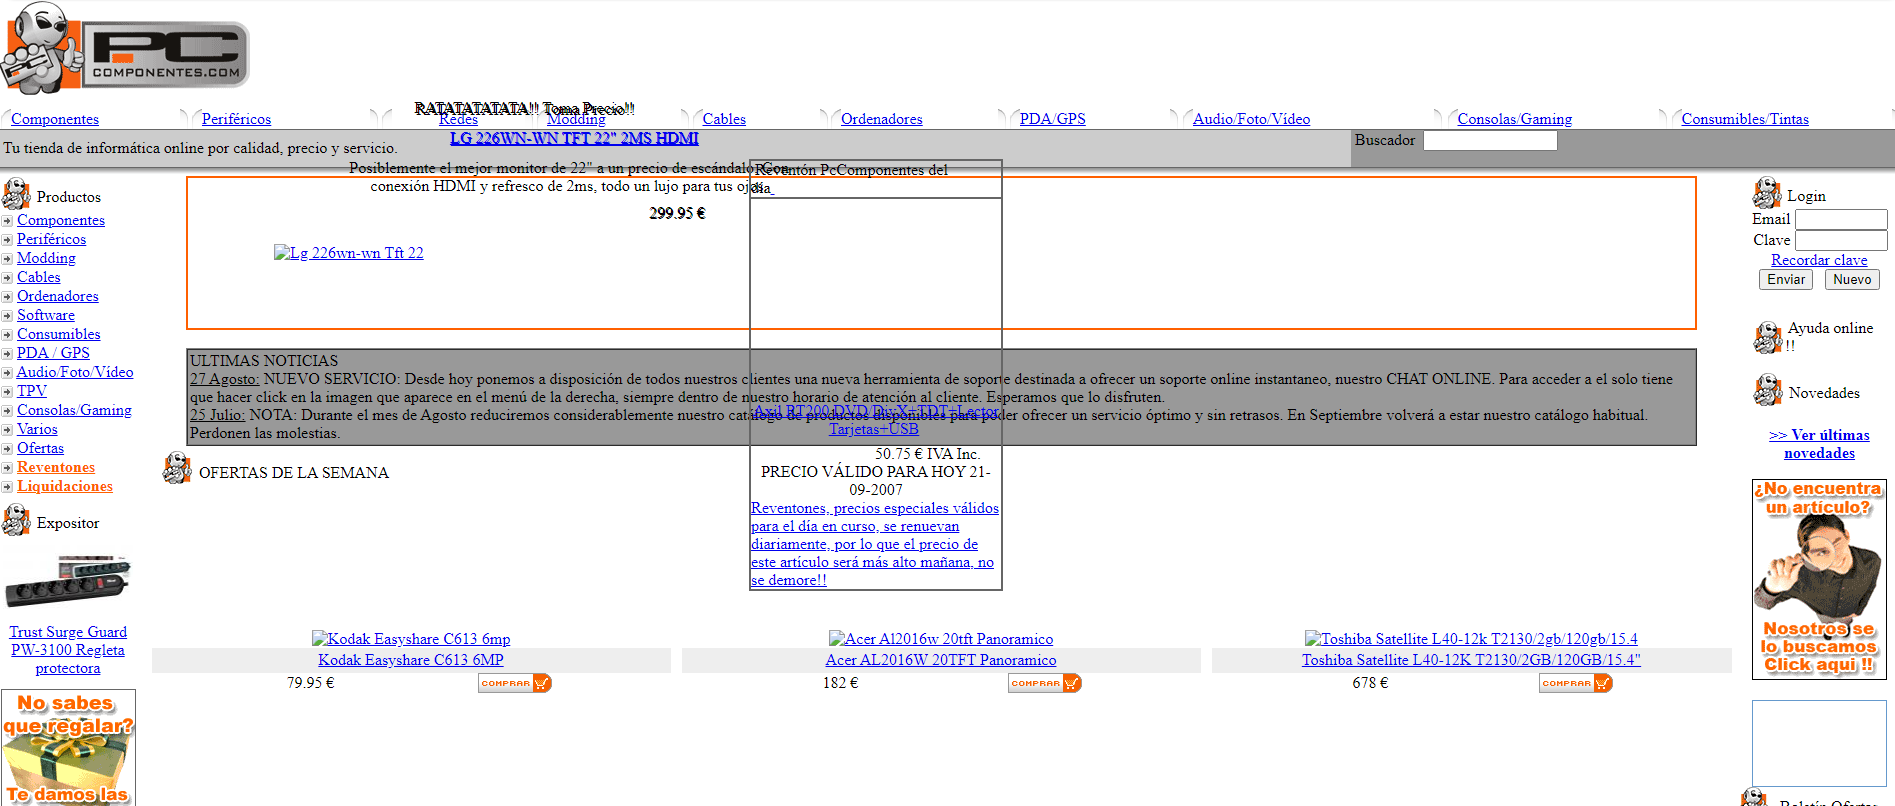This screenshot has height=806, width=1895.
Task: Click mascot icon next to Ofertas de la Semana
Action: click(177, 468)
